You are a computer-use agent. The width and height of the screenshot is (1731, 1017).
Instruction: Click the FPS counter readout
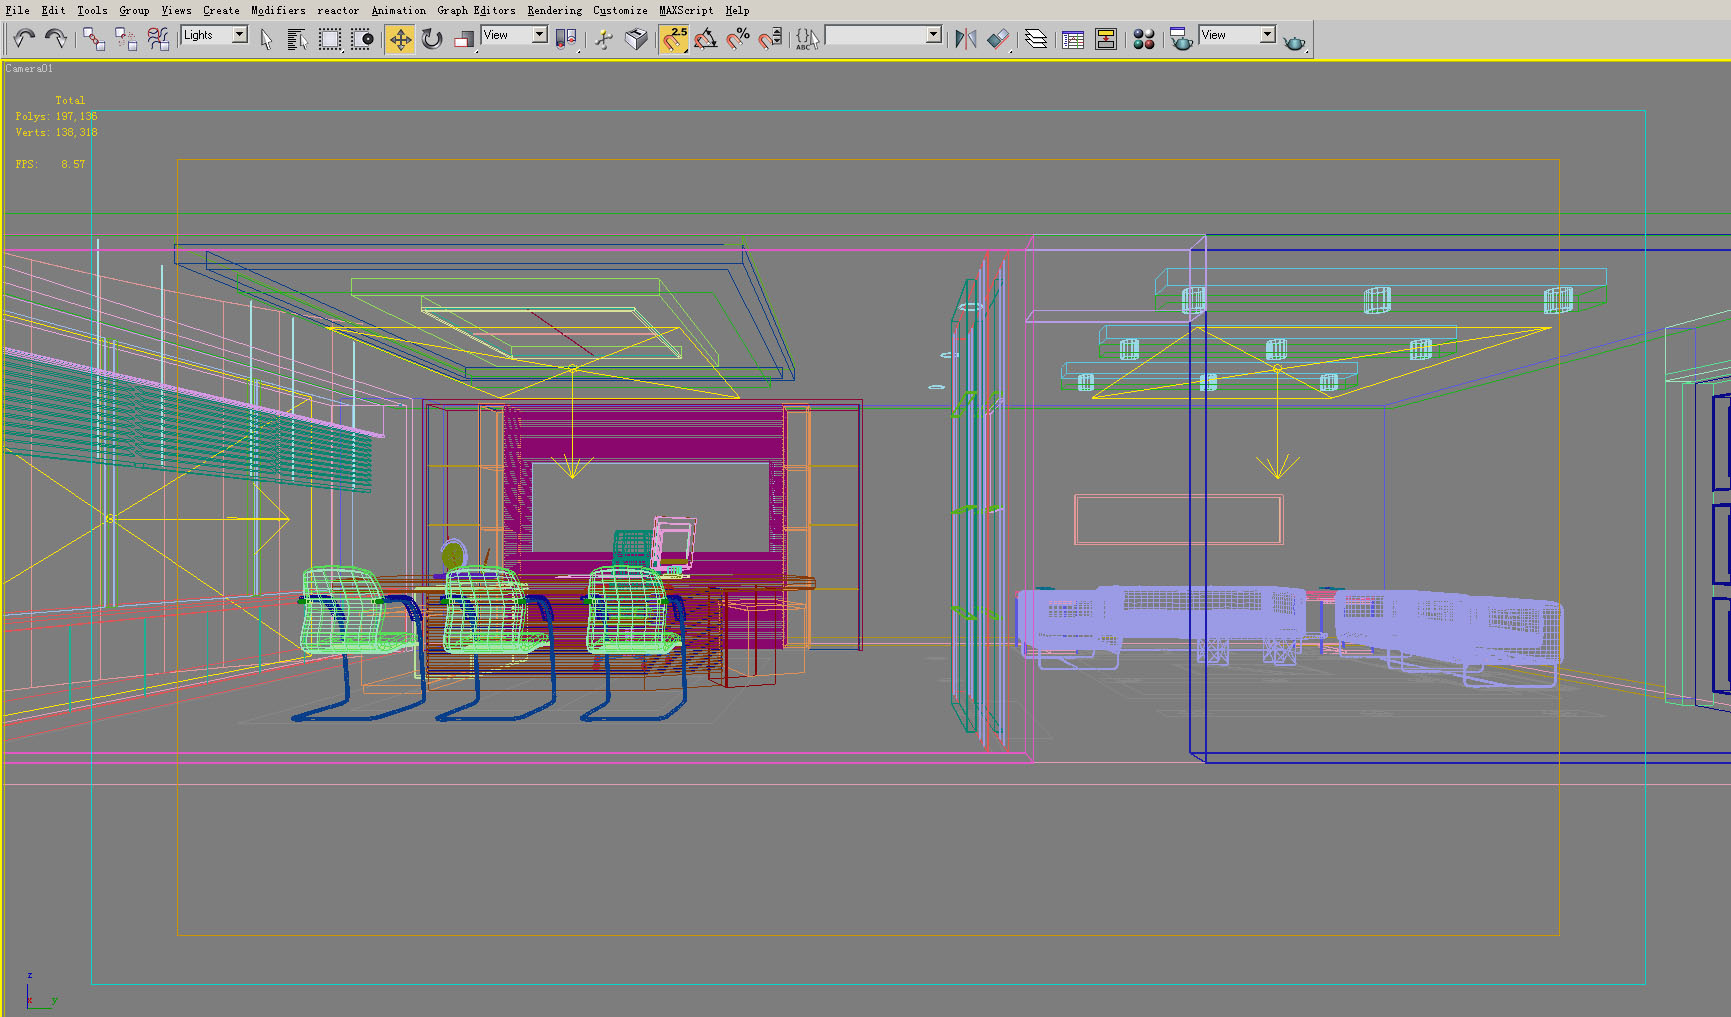coord(50,164)
